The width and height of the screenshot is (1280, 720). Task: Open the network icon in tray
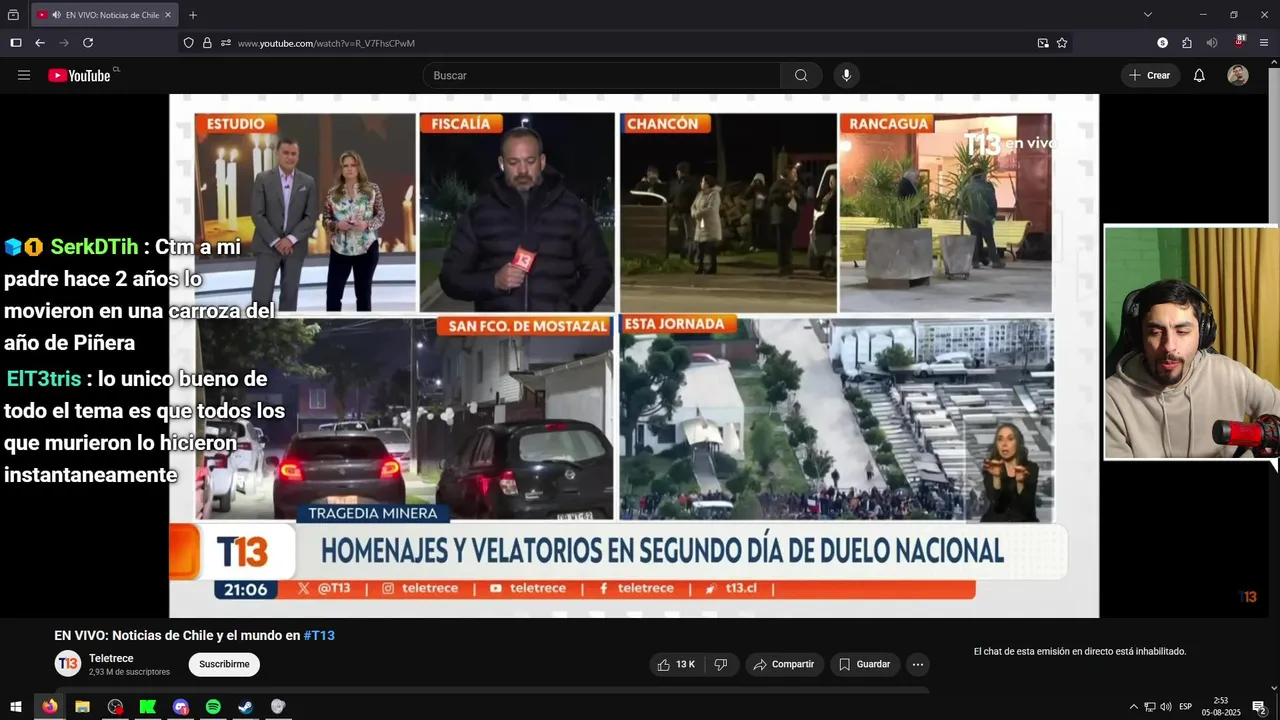point(1149,707)
